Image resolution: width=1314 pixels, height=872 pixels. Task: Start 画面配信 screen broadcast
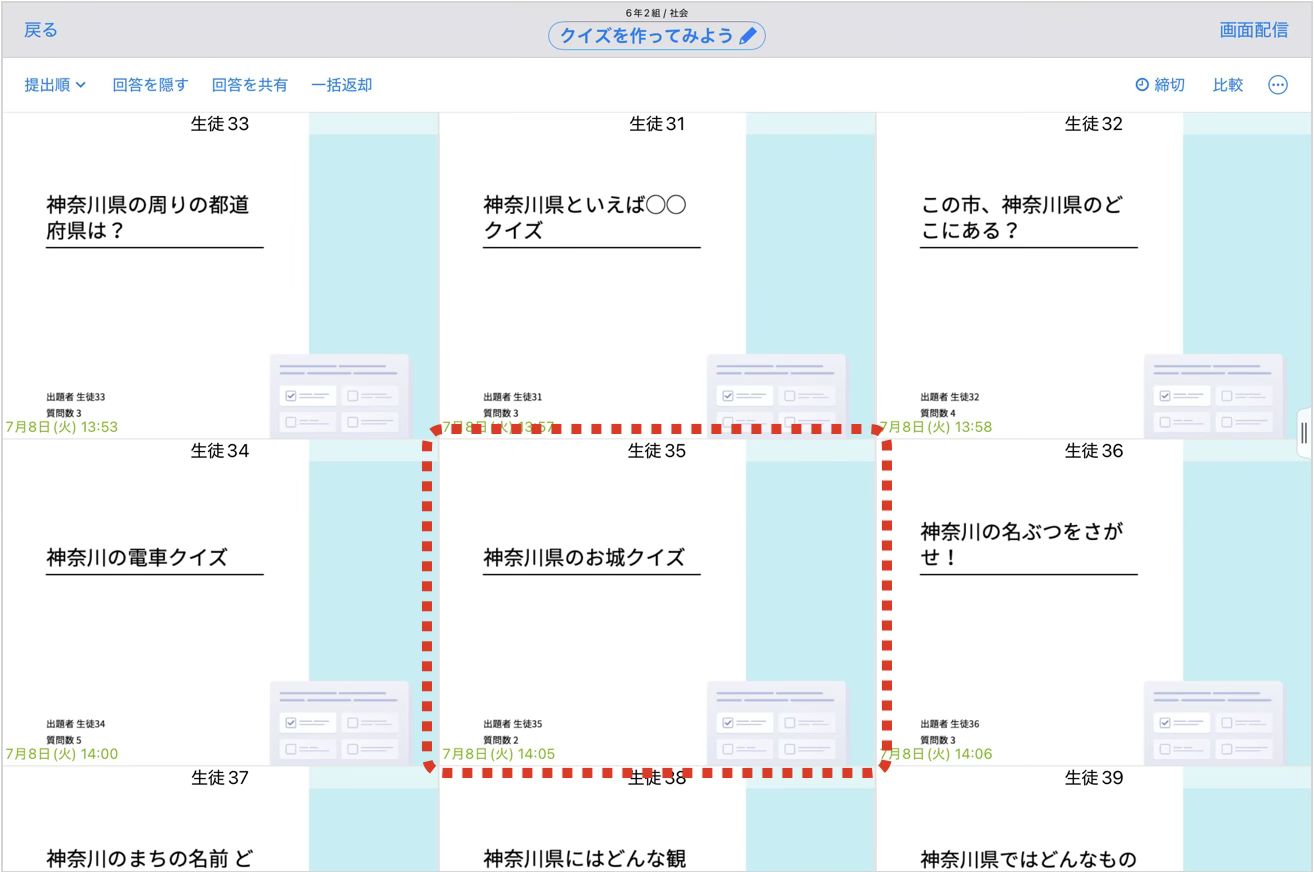[x=1254, y=30]
